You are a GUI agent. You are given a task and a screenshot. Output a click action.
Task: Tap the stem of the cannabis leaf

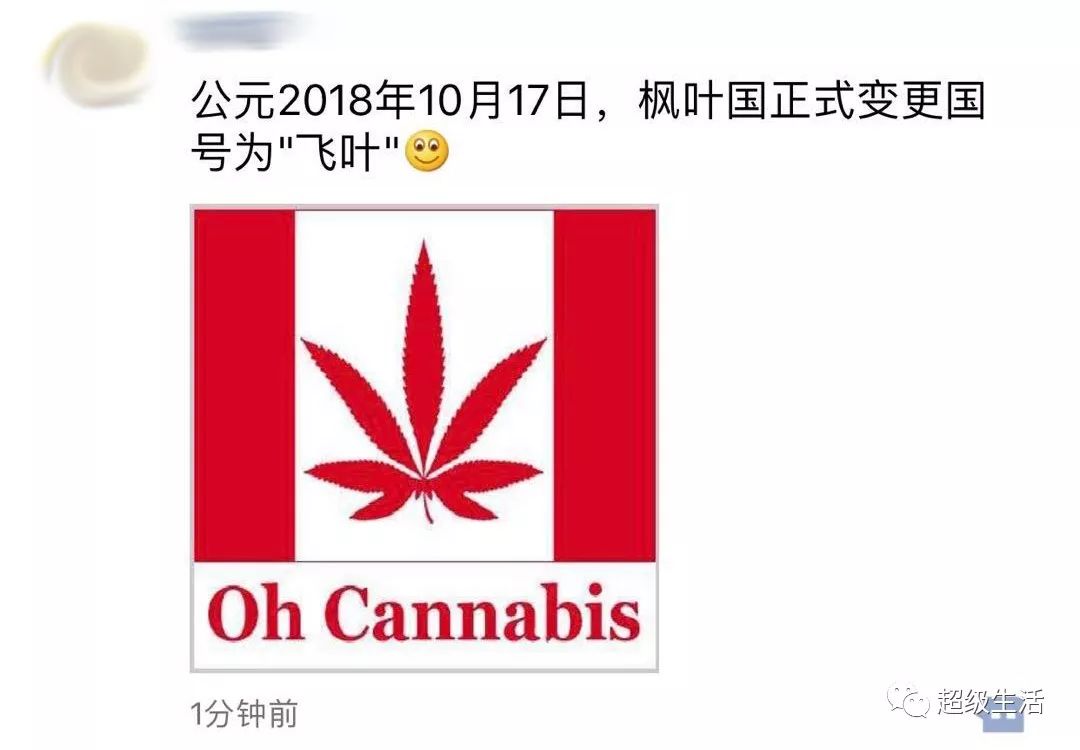click(428, 507)
